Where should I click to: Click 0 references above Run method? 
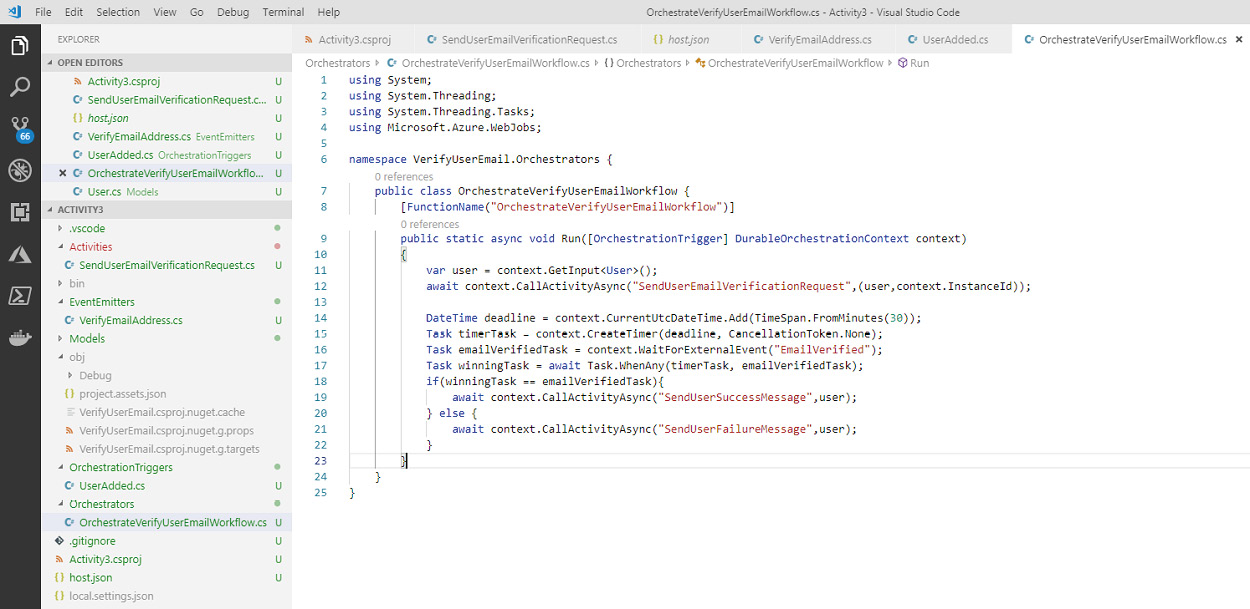click(x=429, y=225)
